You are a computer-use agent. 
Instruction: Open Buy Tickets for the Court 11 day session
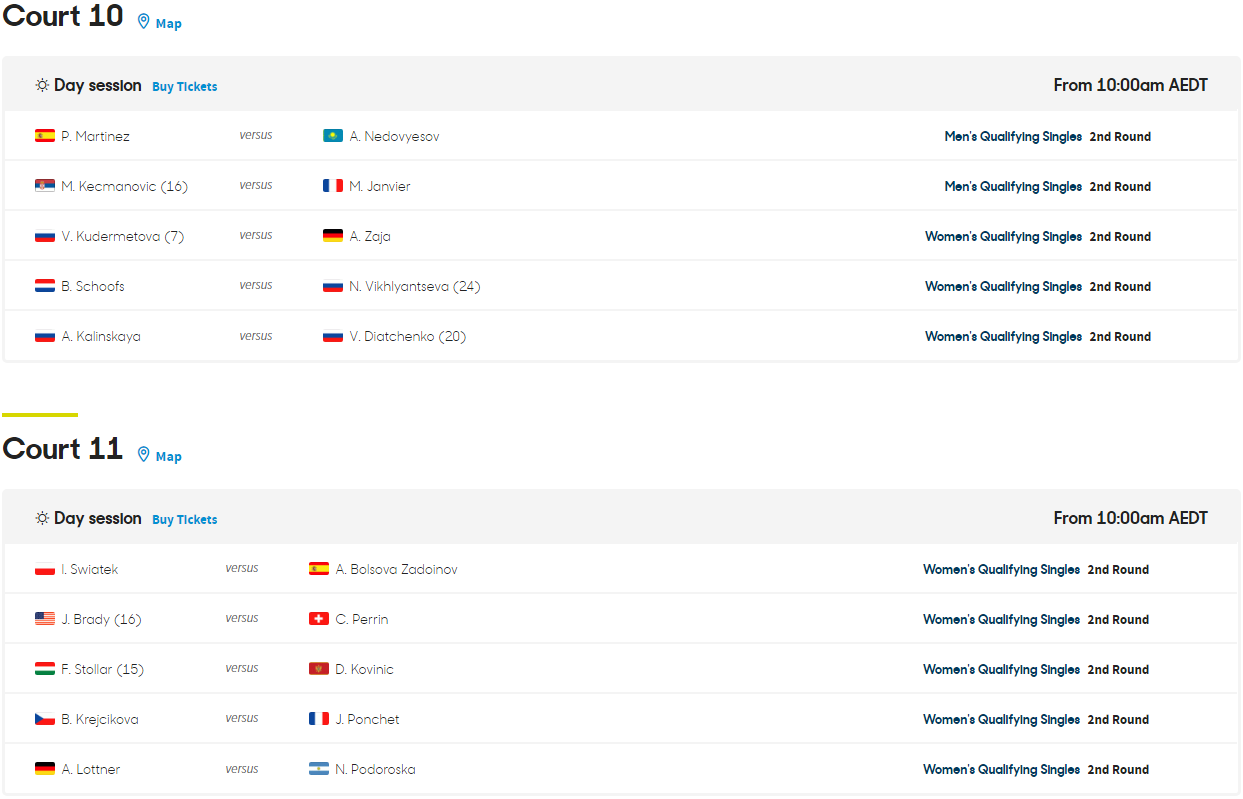coord(185,520)
